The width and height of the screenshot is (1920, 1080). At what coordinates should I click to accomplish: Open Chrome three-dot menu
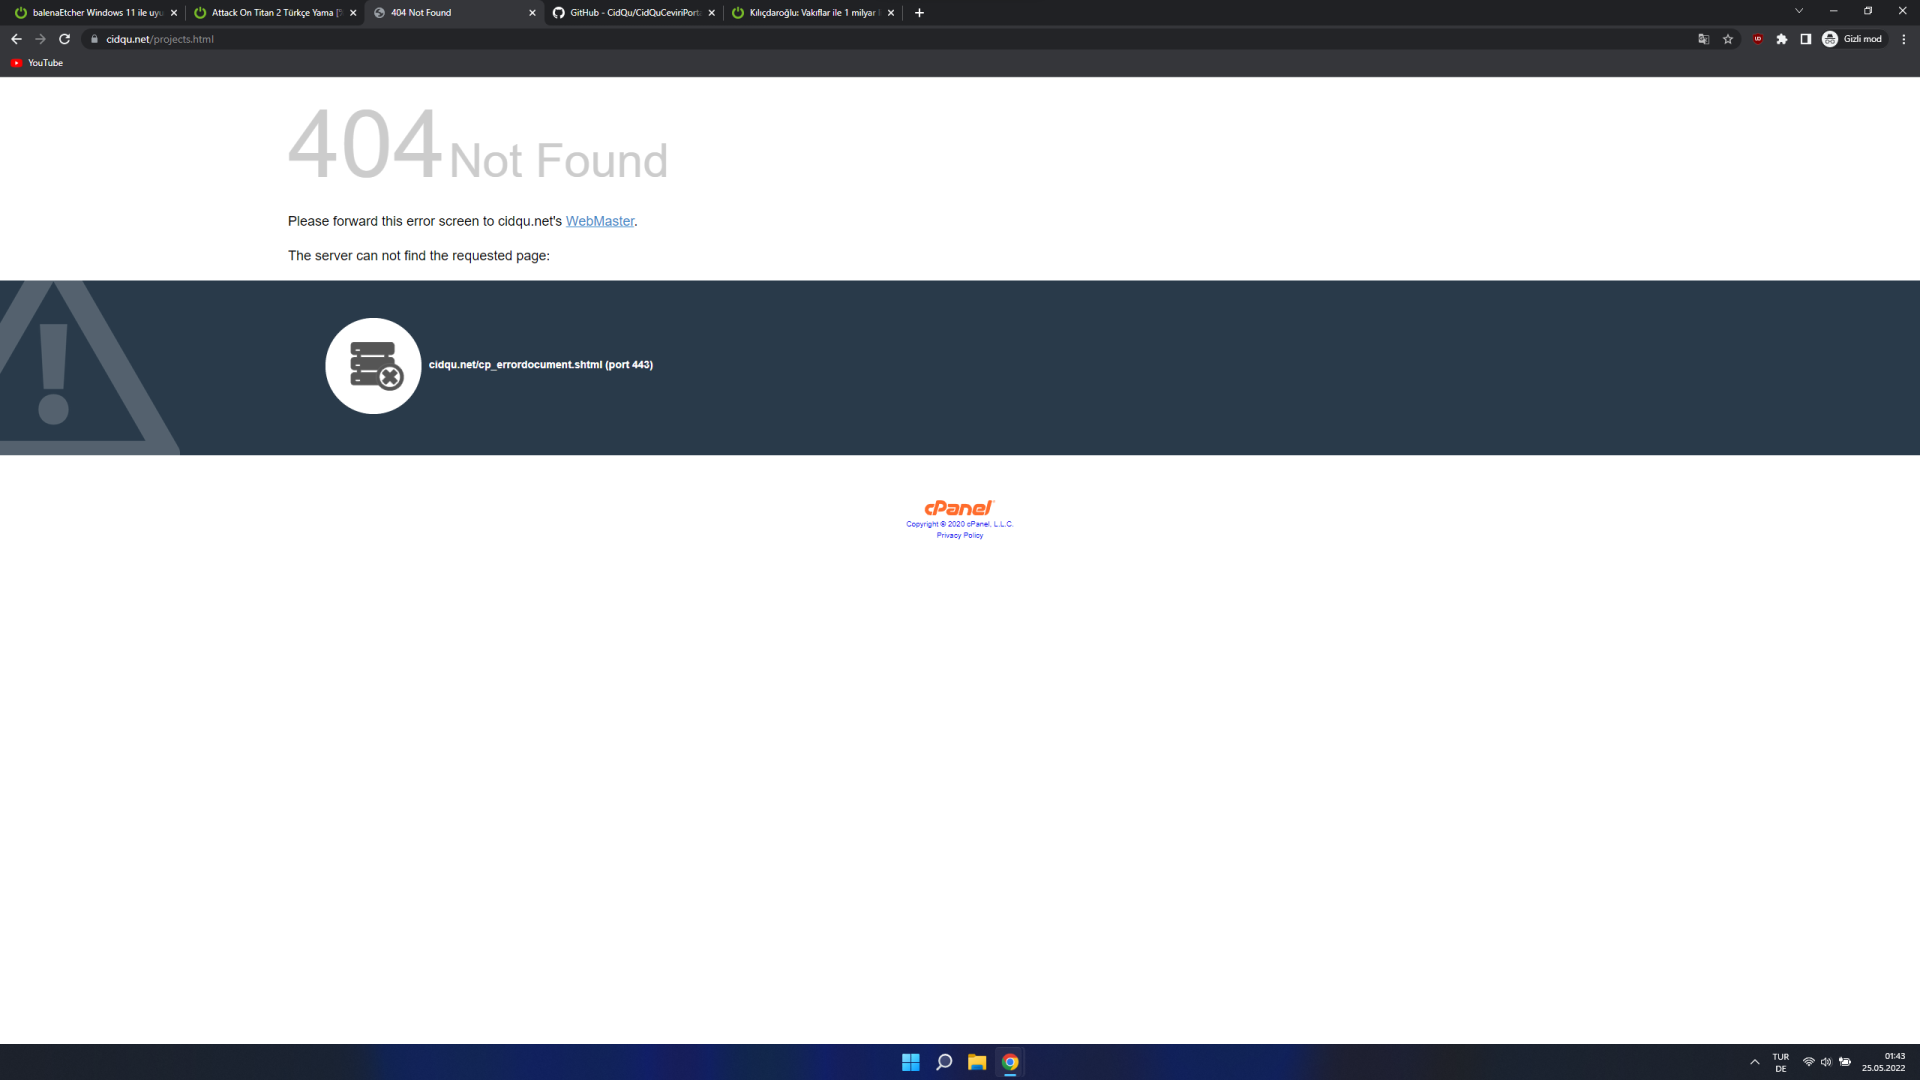1904,39
